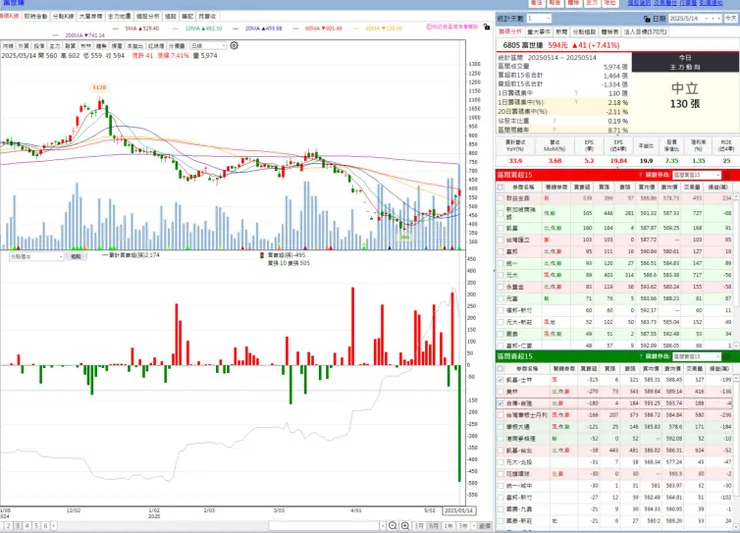Click the 20MA legend entry
The image size is (740, 533).
pos(257,28)
